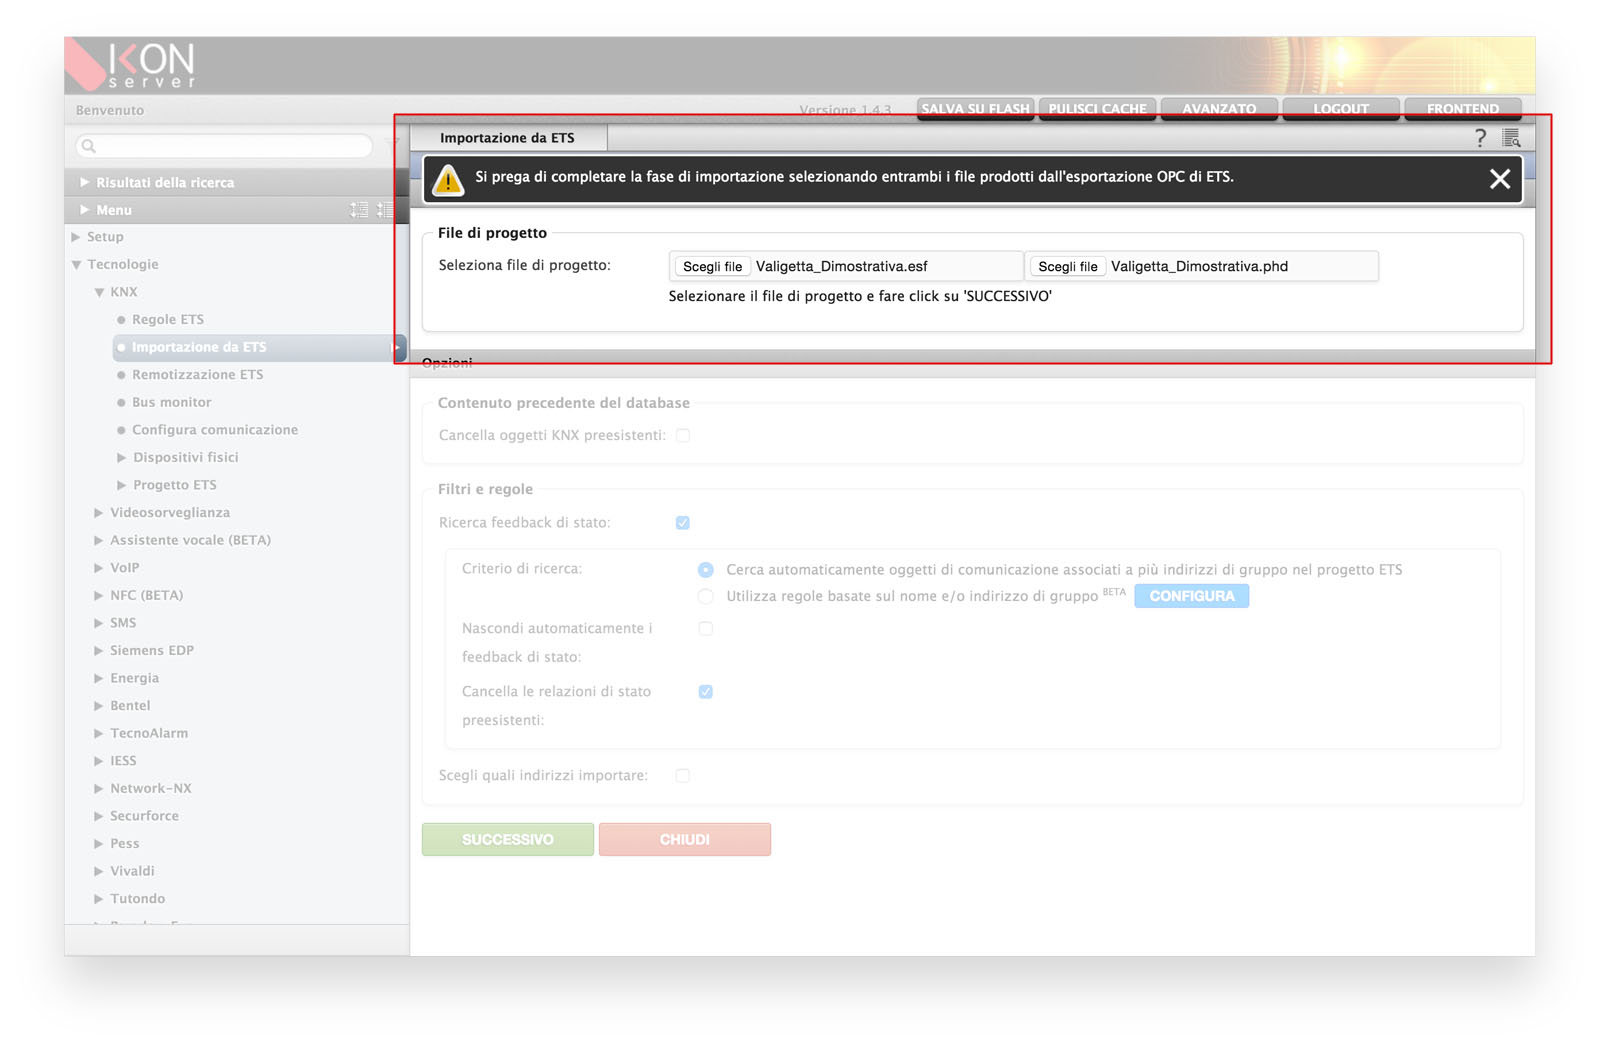Expand Dispositivi fisici node
The width and height of the screenshot is (1600, 1048).
(x=122, y=457)
